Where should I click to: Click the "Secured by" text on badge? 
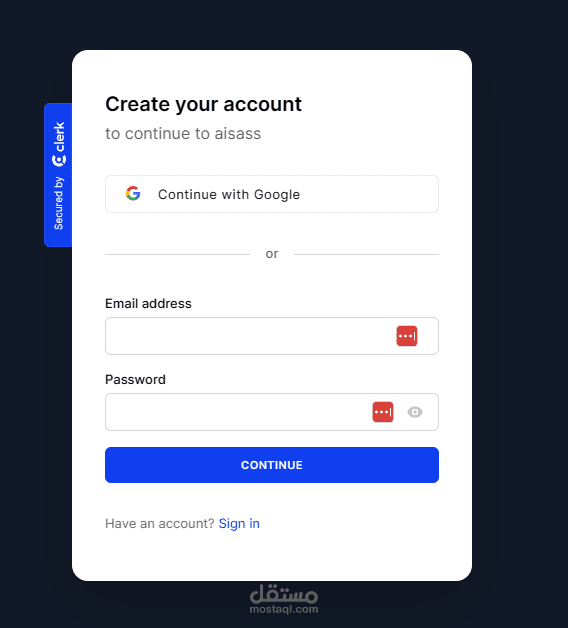coord(59,203)
